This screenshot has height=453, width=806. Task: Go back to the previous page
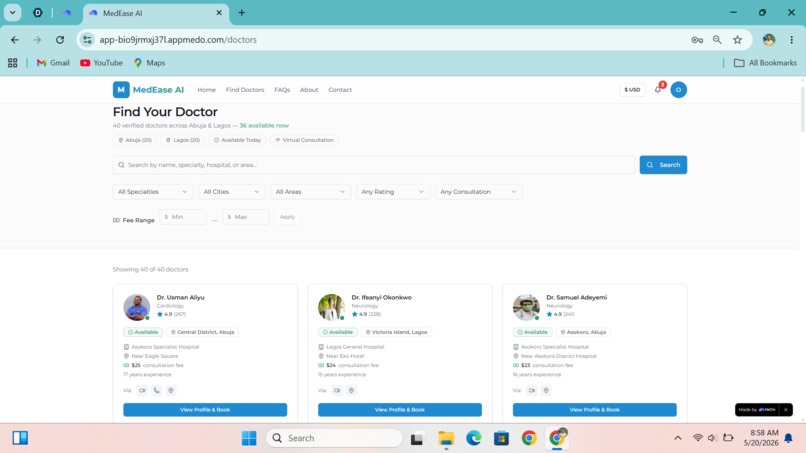click(15, 40)
